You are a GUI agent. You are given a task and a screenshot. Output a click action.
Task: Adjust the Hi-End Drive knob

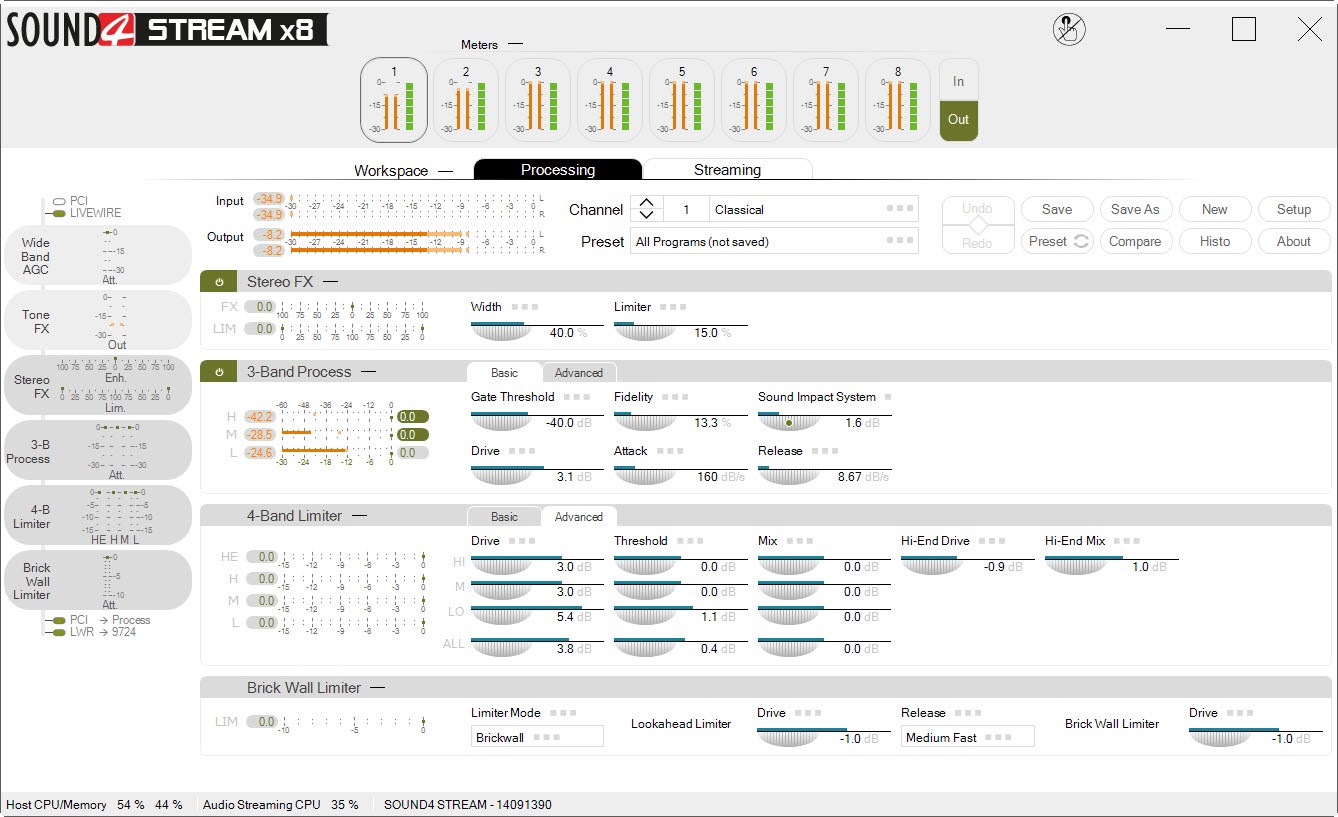pos(931,566)
